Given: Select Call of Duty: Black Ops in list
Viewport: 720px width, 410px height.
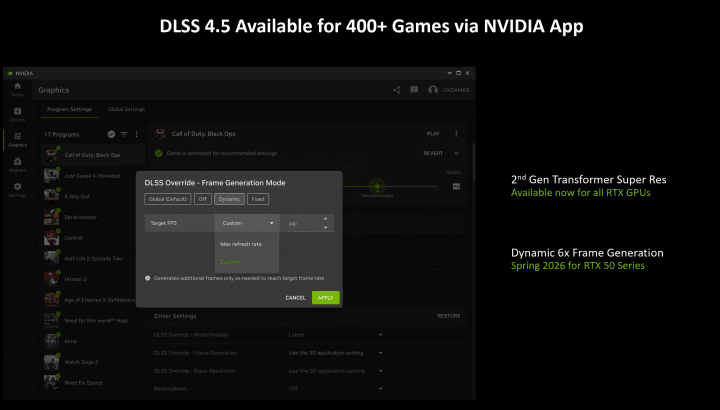Looking at the screenshot, I should pyautogui.click(x=93, y=155).
